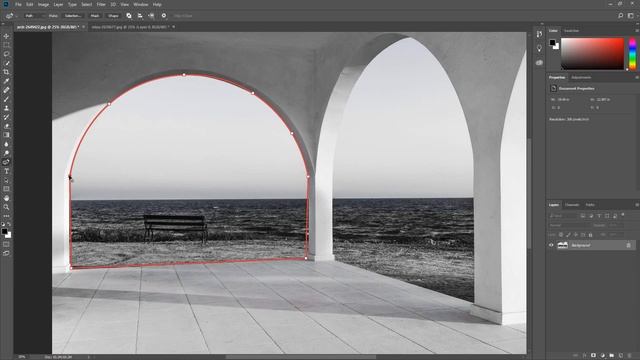The width and height of the screenshot is (640, 360).
Task: Select the Blur tool
Action: (6, 144)
